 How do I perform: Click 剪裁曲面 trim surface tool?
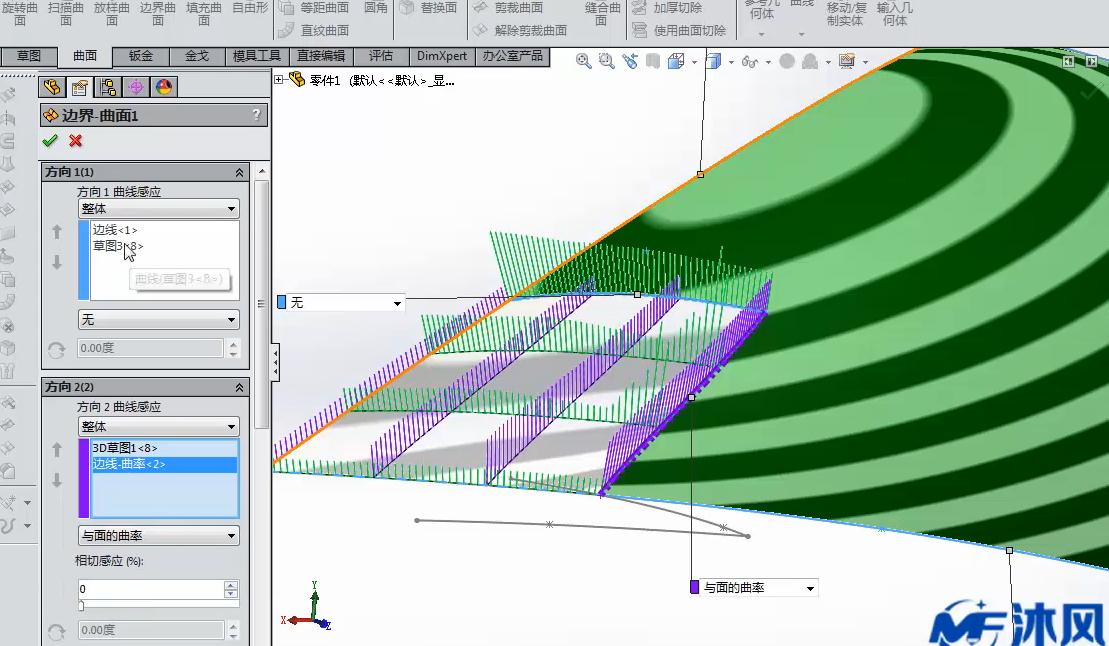click(508, 8)
